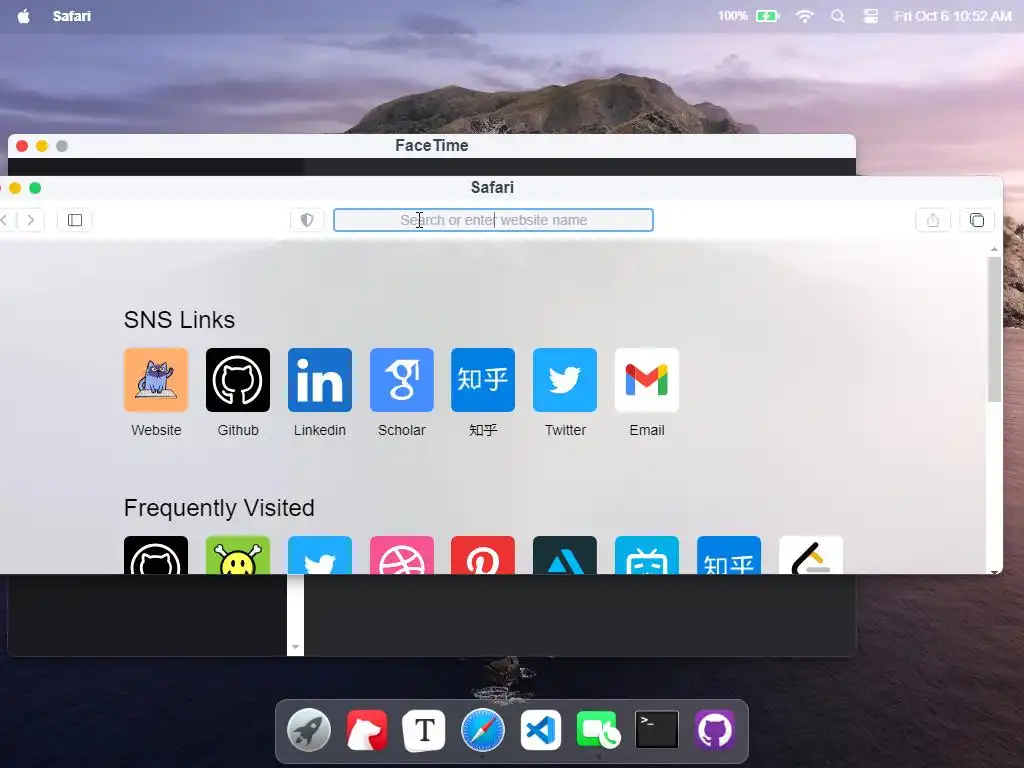Open the white pencil-logo tile
This screenshot has height=768, width=1024.
pyautogui.click(x=811, y=555)
